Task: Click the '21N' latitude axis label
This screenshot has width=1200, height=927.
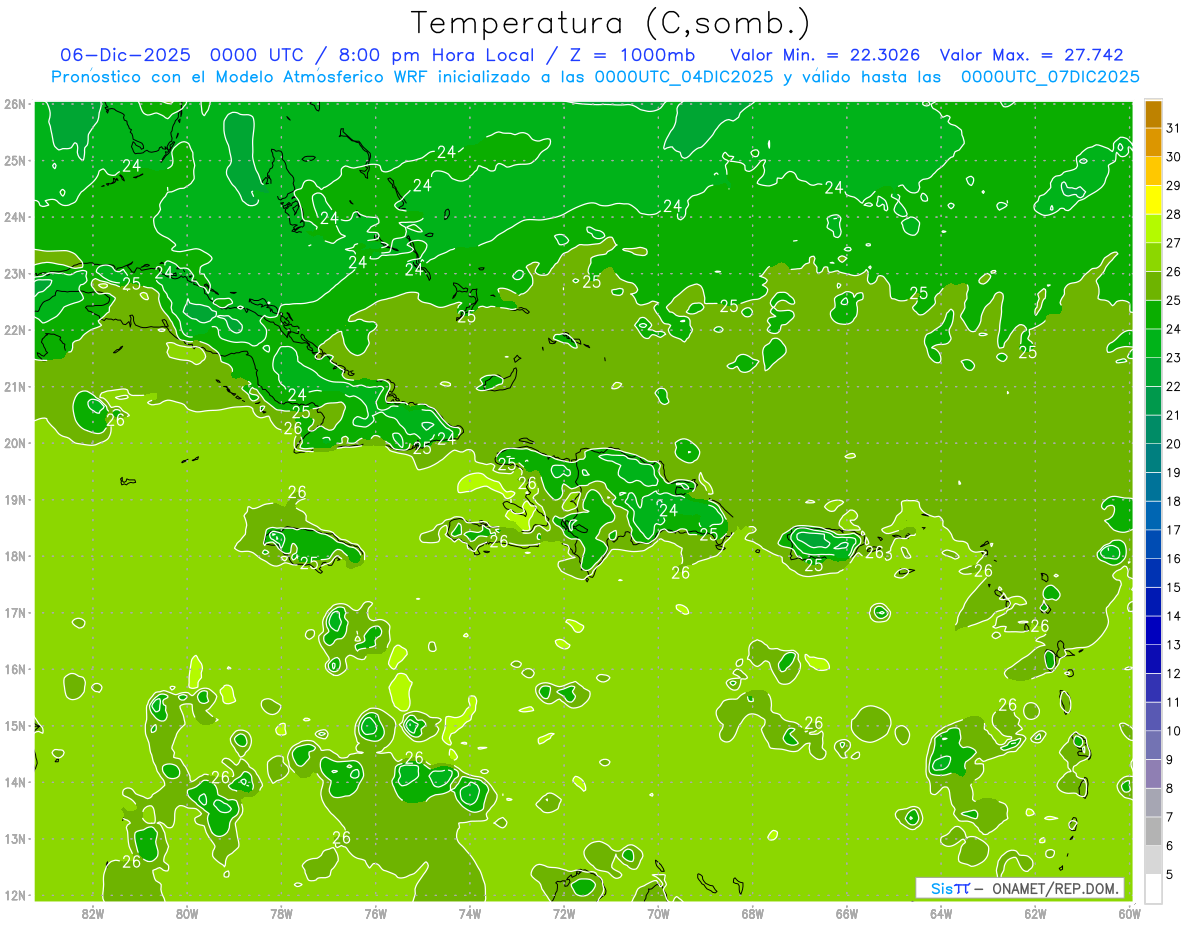Action: coord(14,386)
